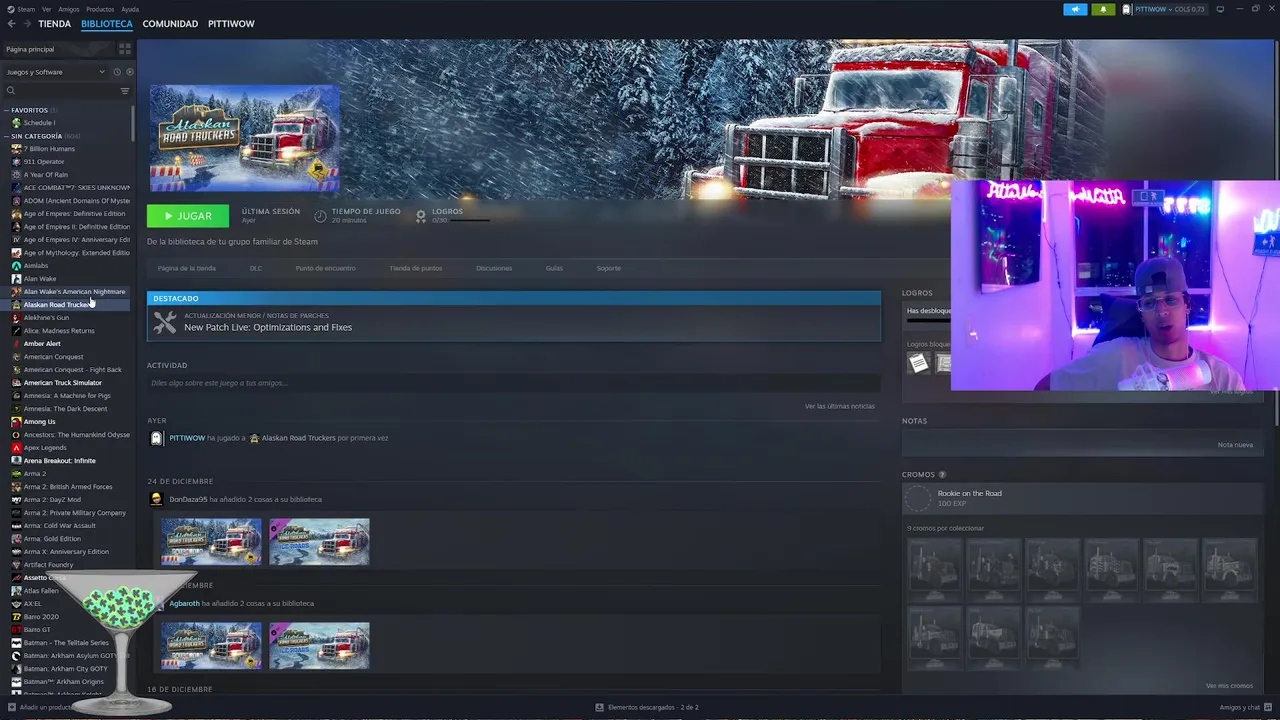Click Alaskan Road Truckers thumbnail under DonDaza95

(211, 541)
